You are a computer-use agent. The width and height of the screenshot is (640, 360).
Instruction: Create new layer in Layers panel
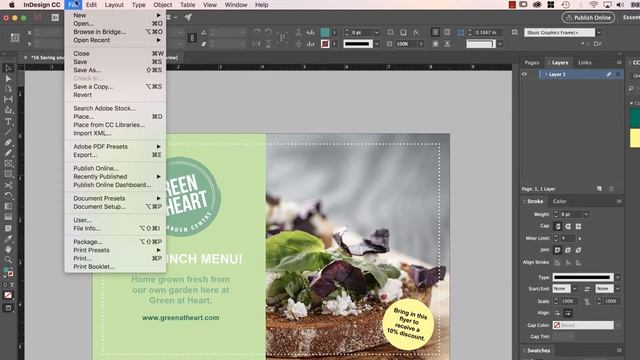pos(599,189)
